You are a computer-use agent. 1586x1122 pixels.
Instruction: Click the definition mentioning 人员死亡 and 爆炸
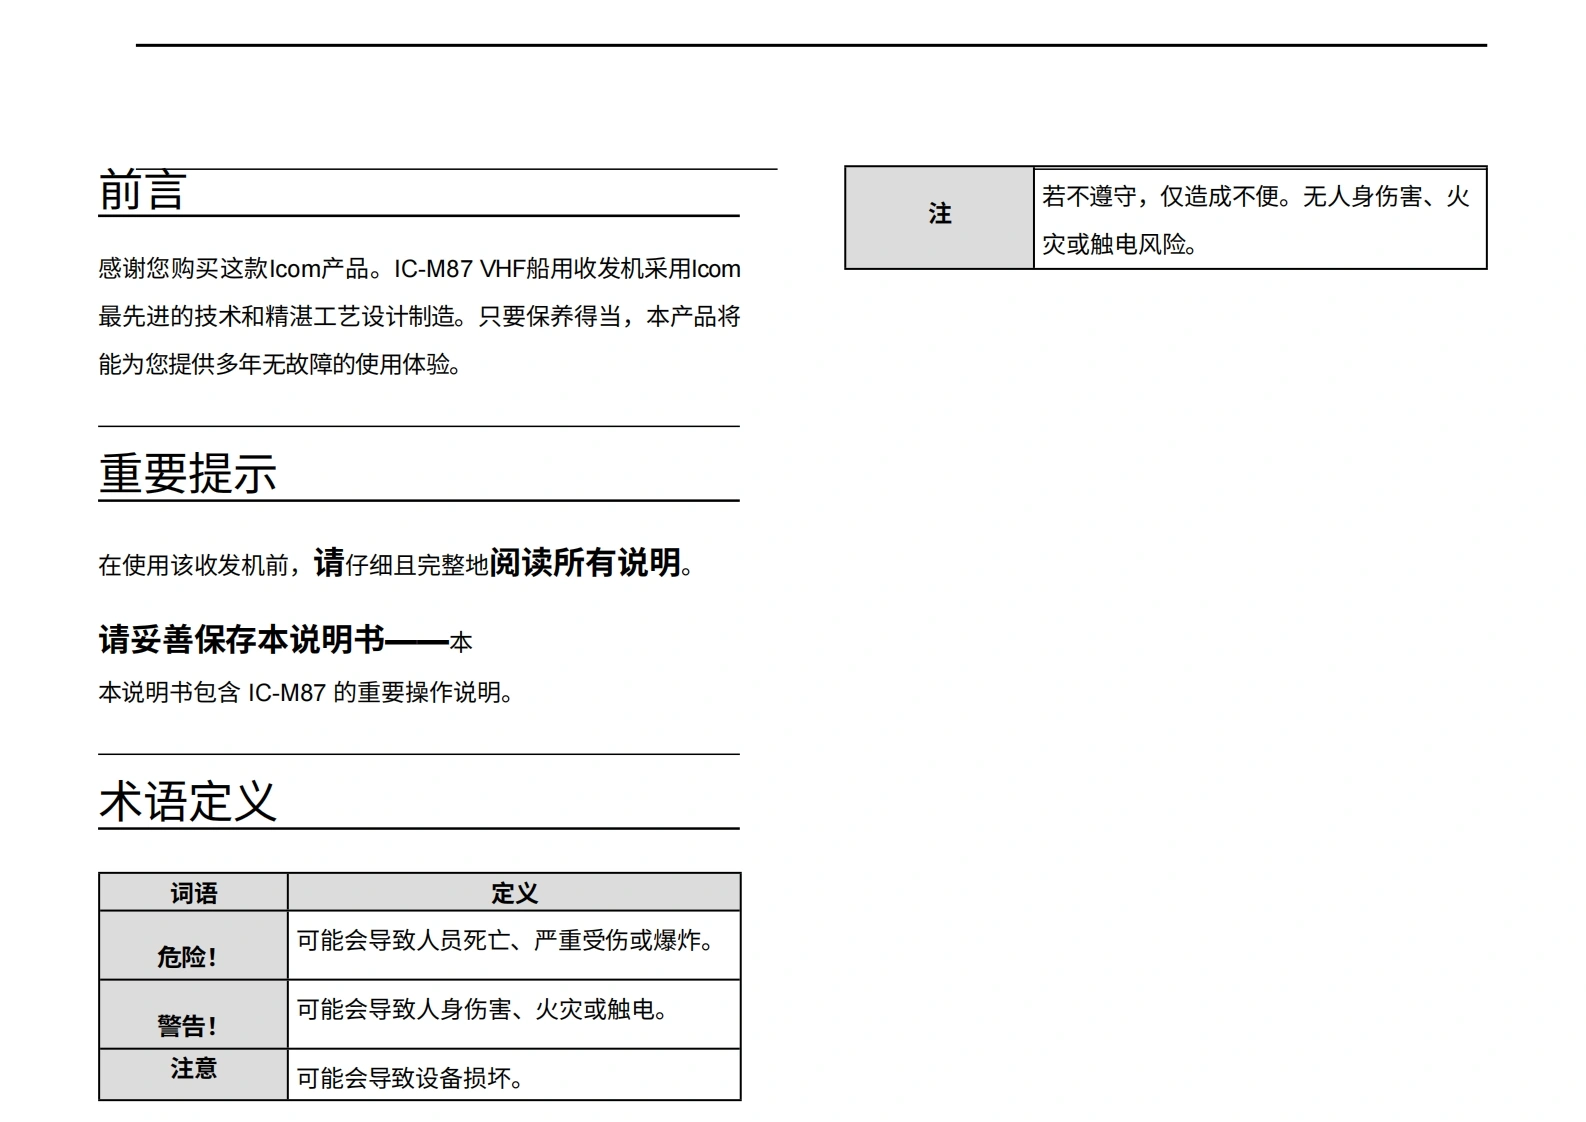505,941
